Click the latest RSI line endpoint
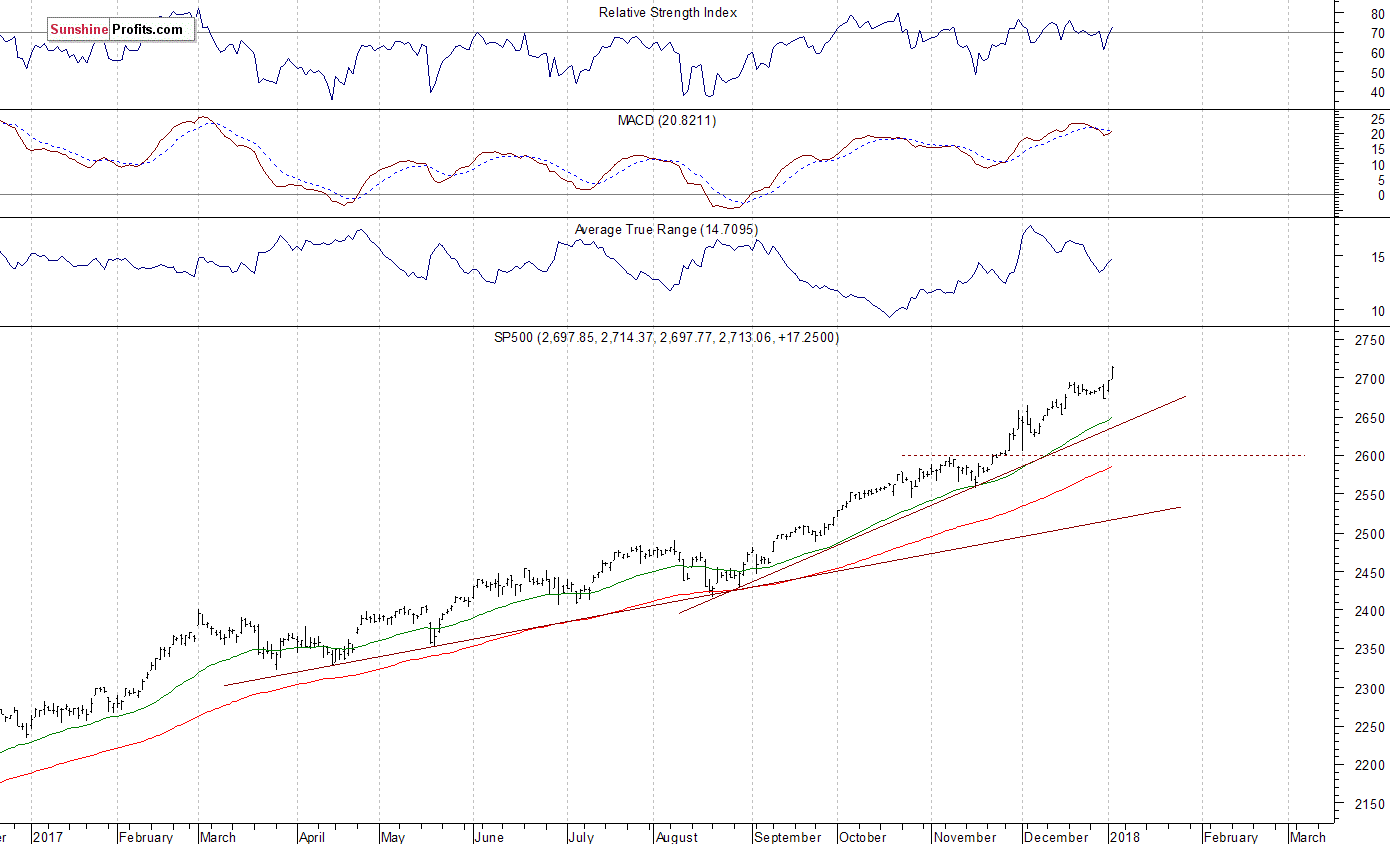1390x844 pixels. [x=1112, y=30]
